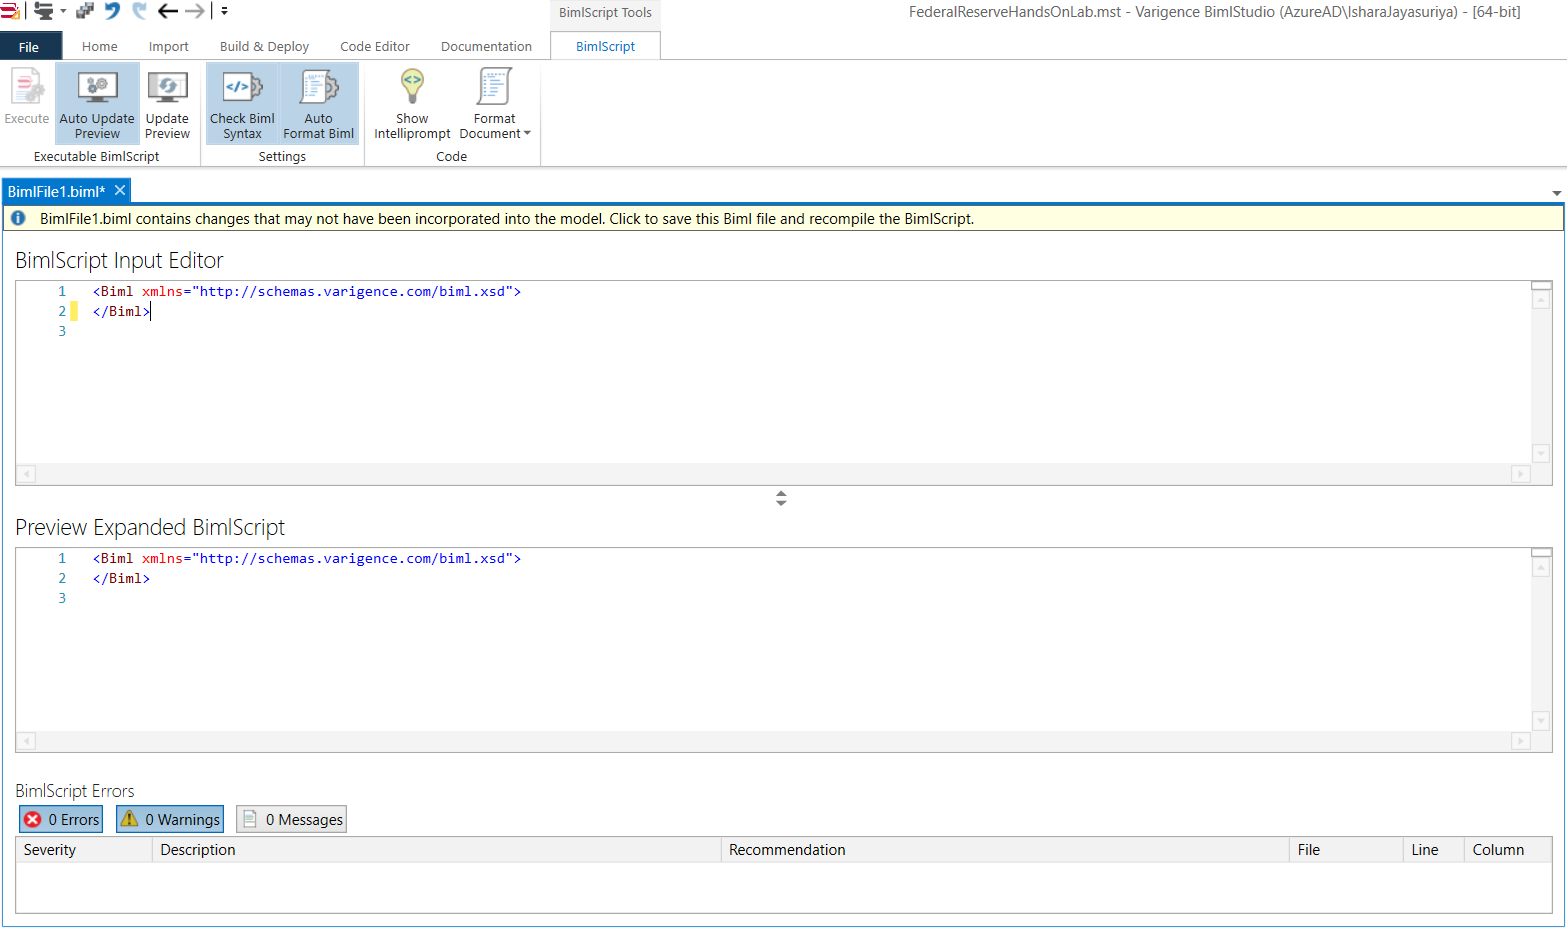Open the File menu
The image size is (1567, 928).
(30, 46)
